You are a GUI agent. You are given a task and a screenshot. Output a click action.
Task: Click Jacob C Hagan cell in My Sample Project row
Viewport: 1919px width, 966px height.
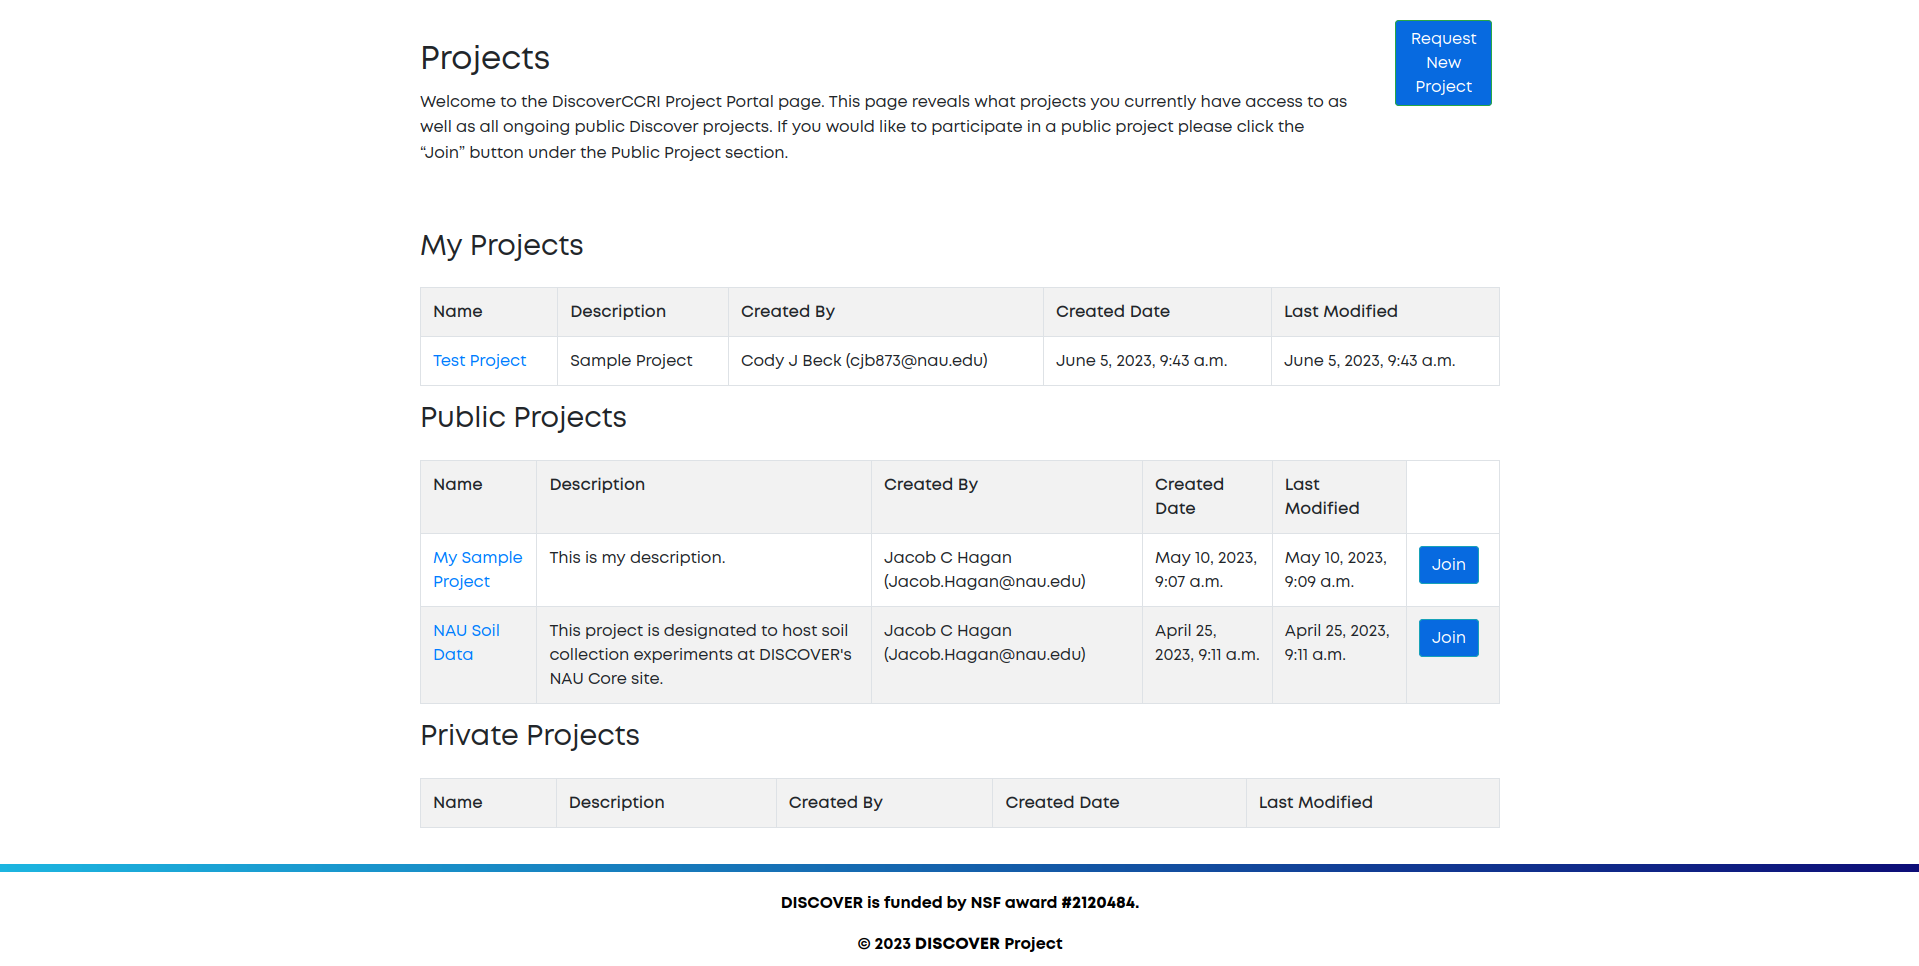1007,570
